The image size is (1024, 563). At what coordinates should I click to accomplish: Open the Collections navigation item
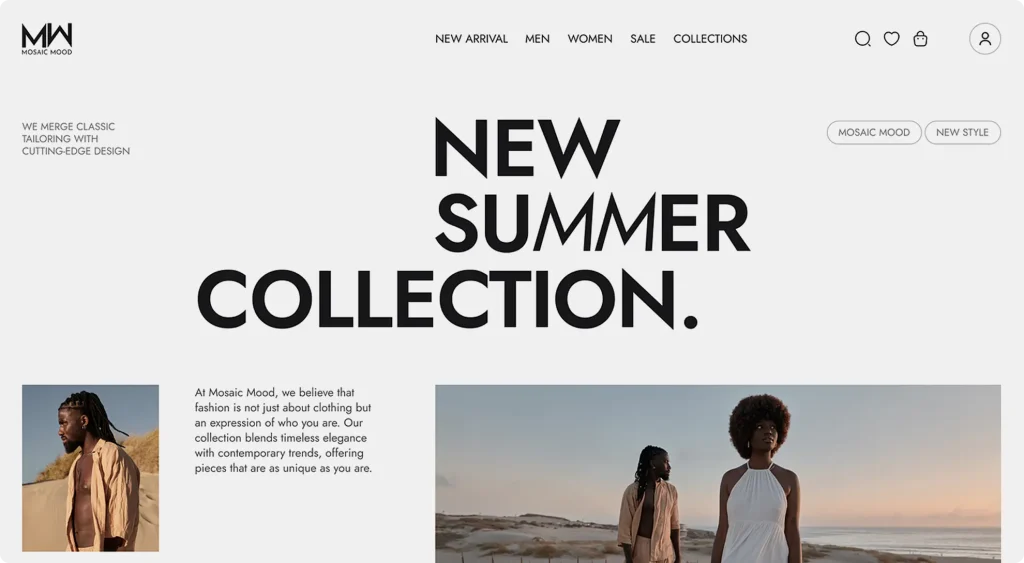pyautogui.click(x=710, y=39)
